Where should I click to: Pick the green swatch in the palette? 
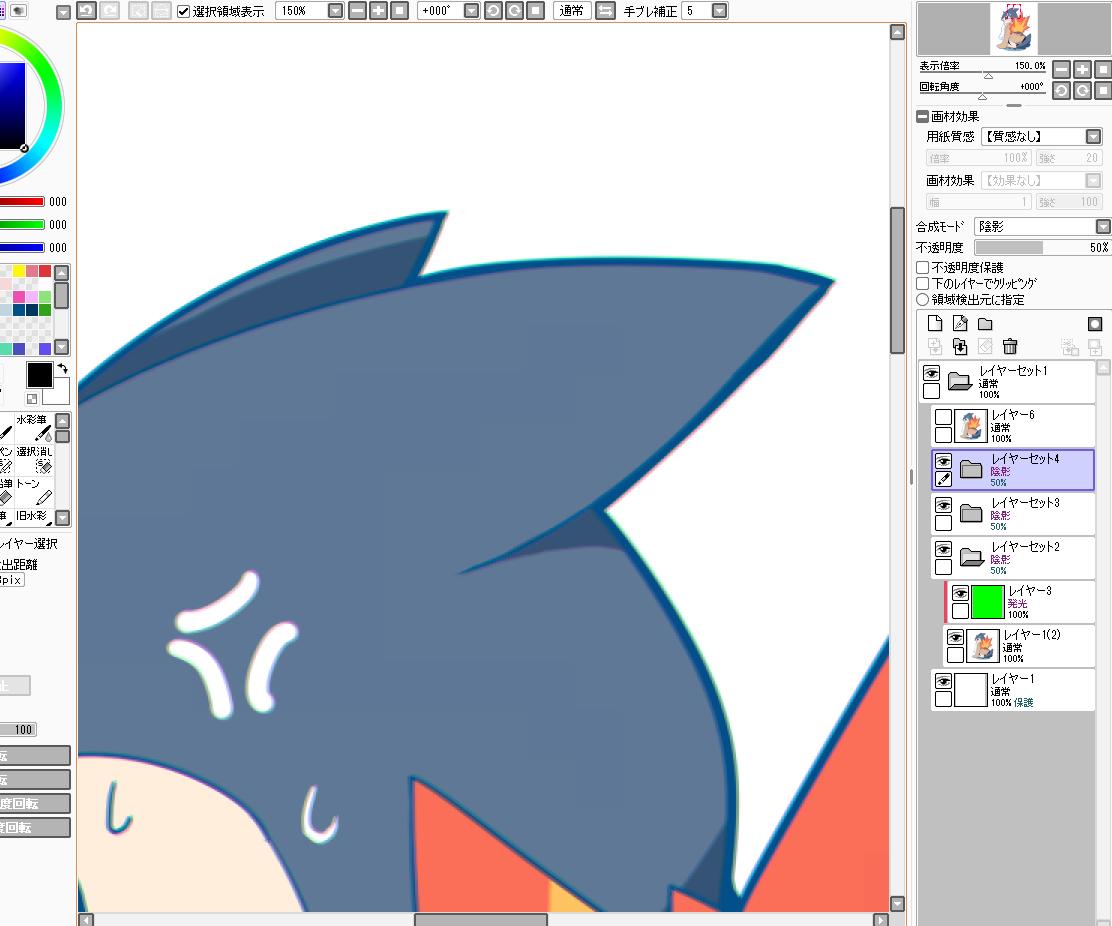[x=45, y=310]
